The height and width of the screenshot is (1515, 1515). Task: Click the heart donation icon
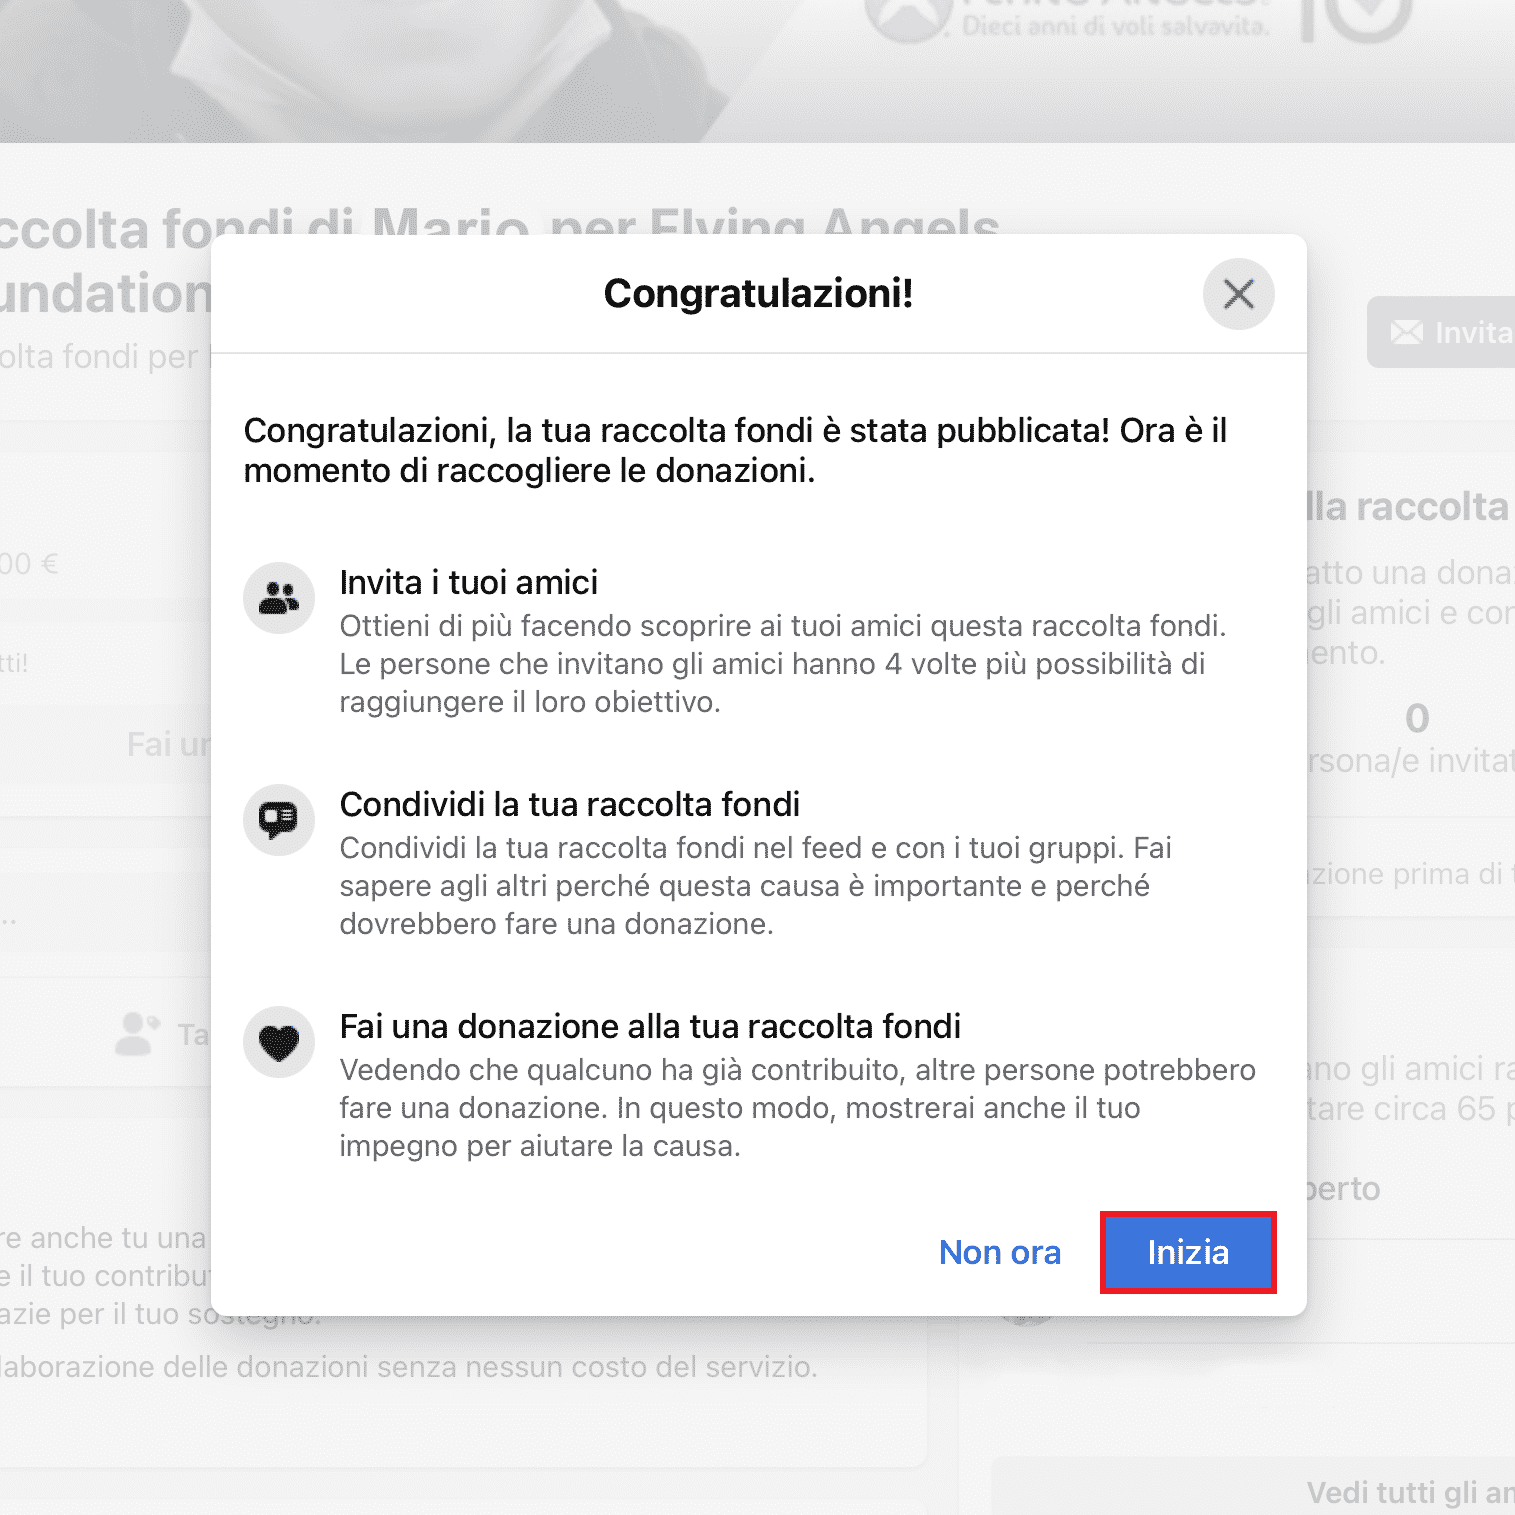pos(279,1042)
